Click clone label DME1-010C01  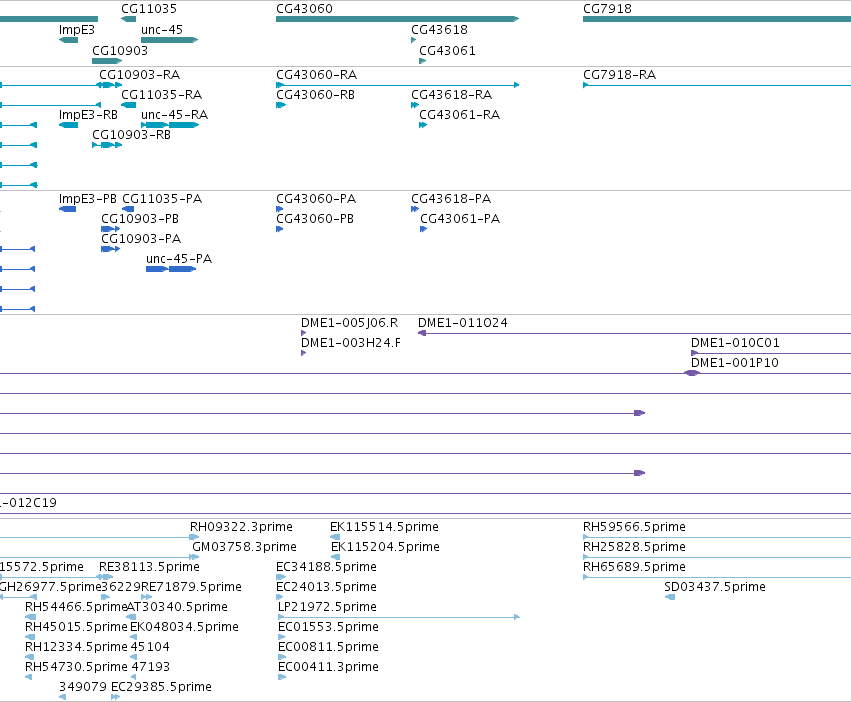tap(735, 343)
